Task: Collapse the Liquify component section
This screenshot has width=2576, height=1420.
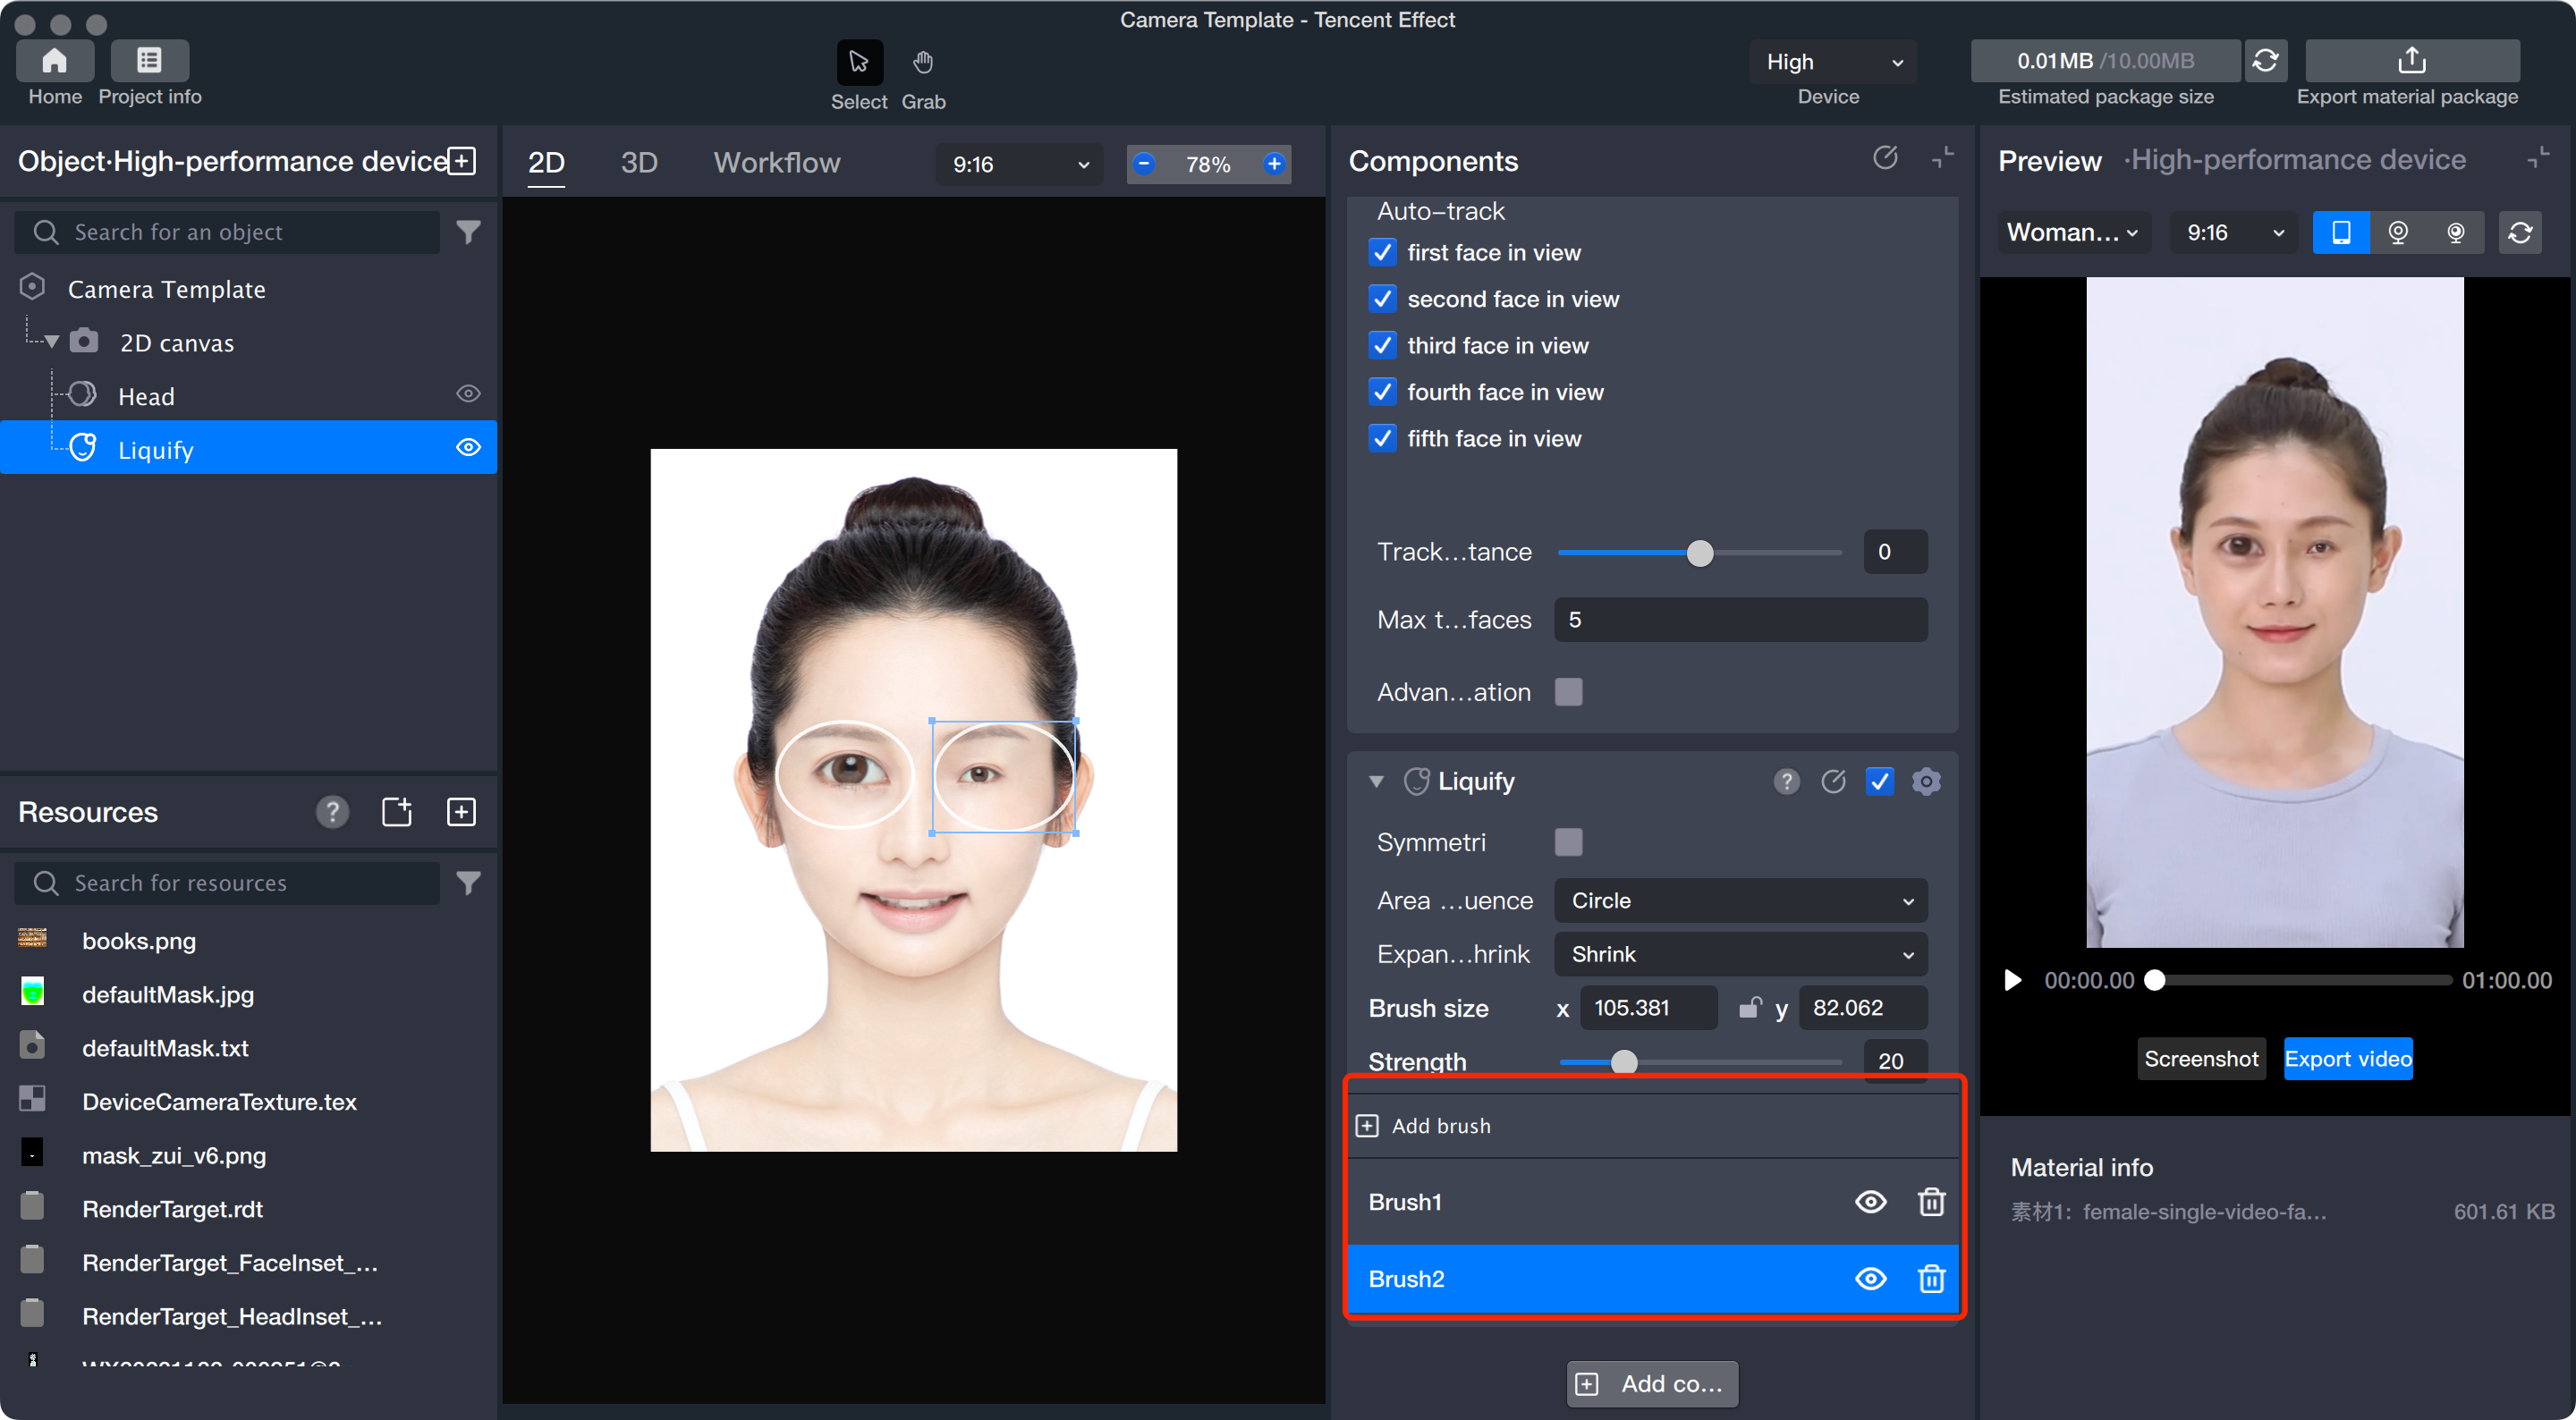Action: point(1376,781)
